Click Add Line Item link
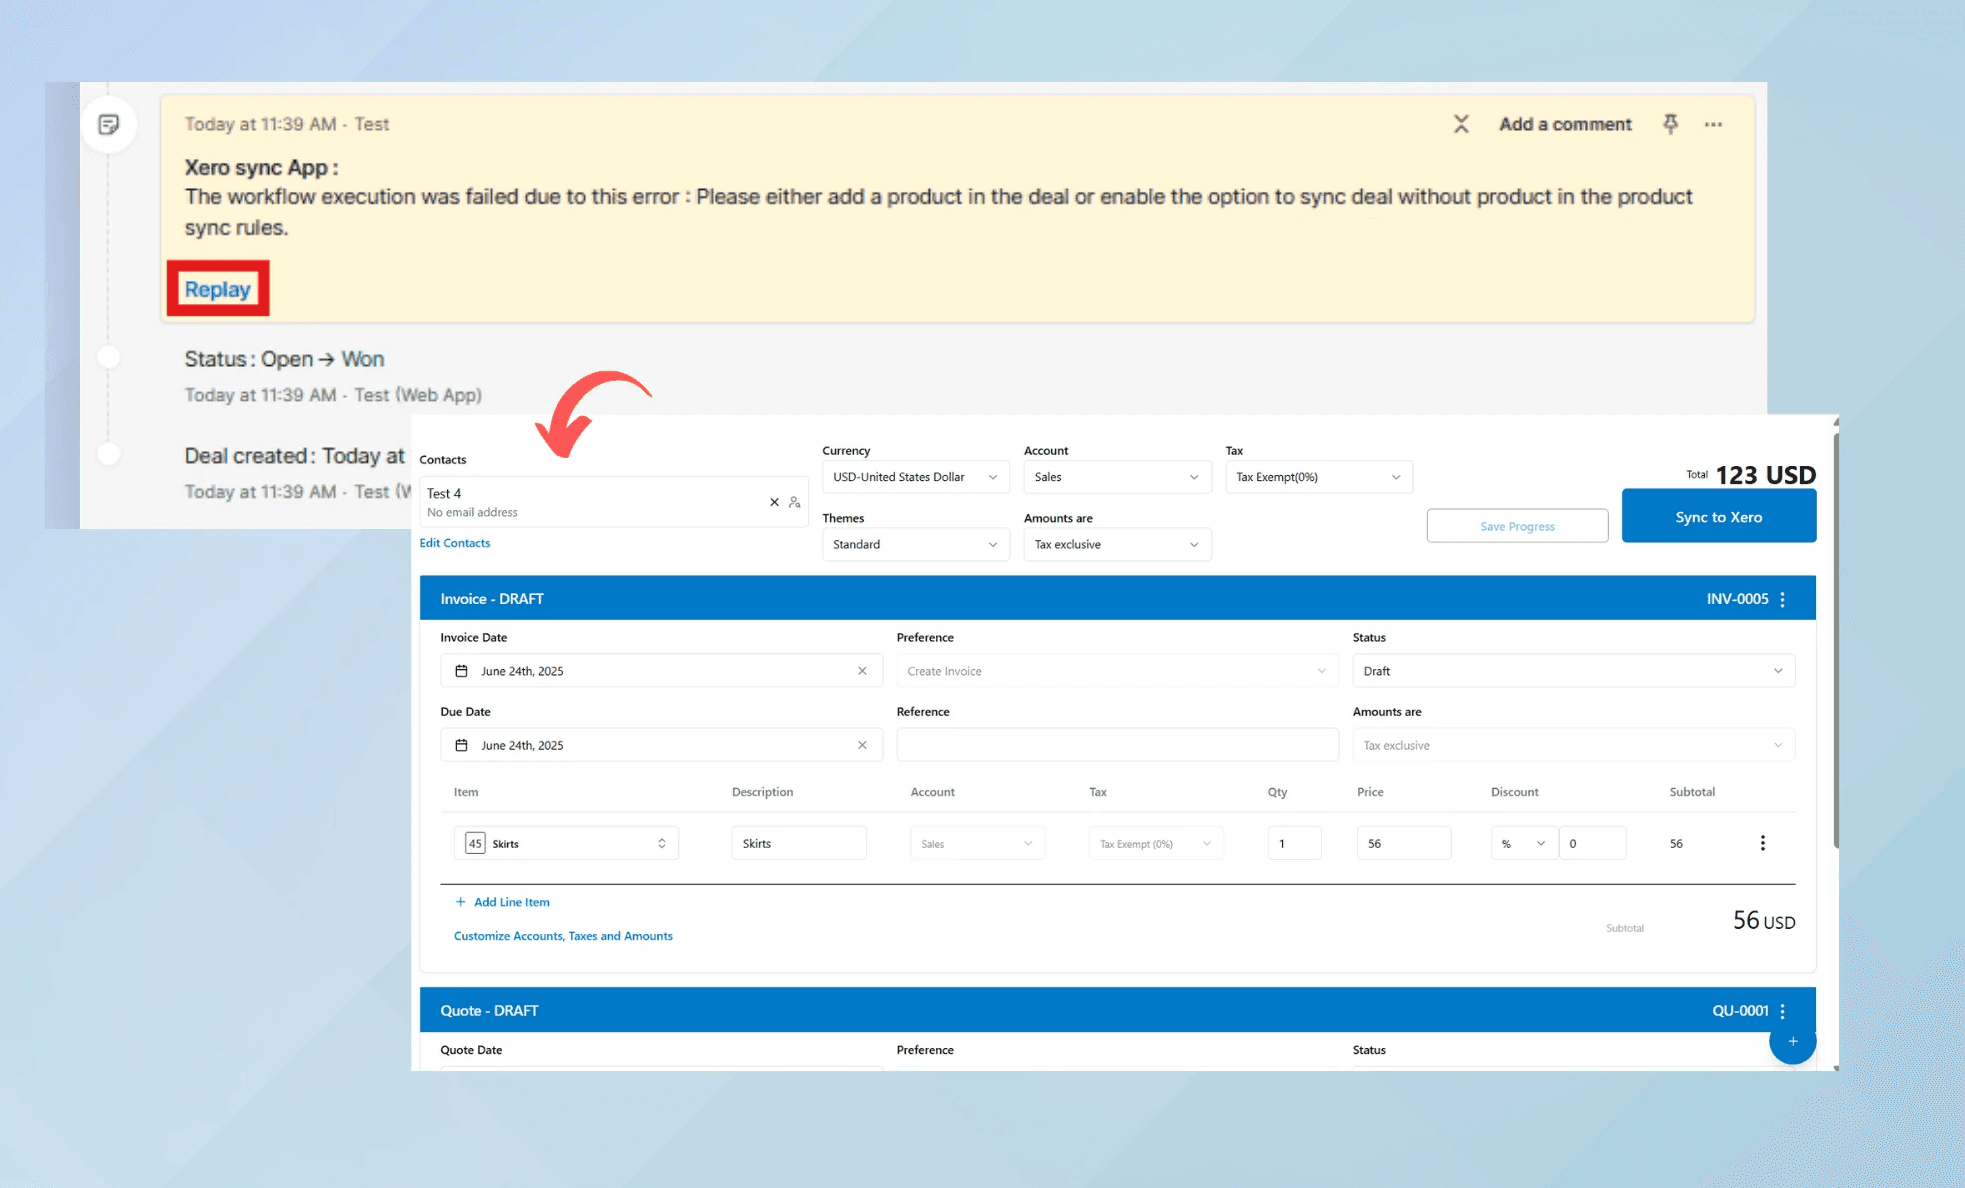 tap(511, 902)
